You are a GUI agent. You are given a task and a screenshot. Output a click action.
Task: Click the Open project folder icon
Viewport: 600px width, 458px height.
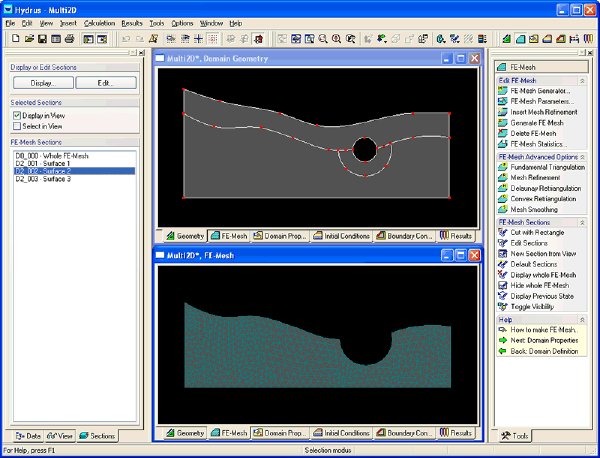29,39
